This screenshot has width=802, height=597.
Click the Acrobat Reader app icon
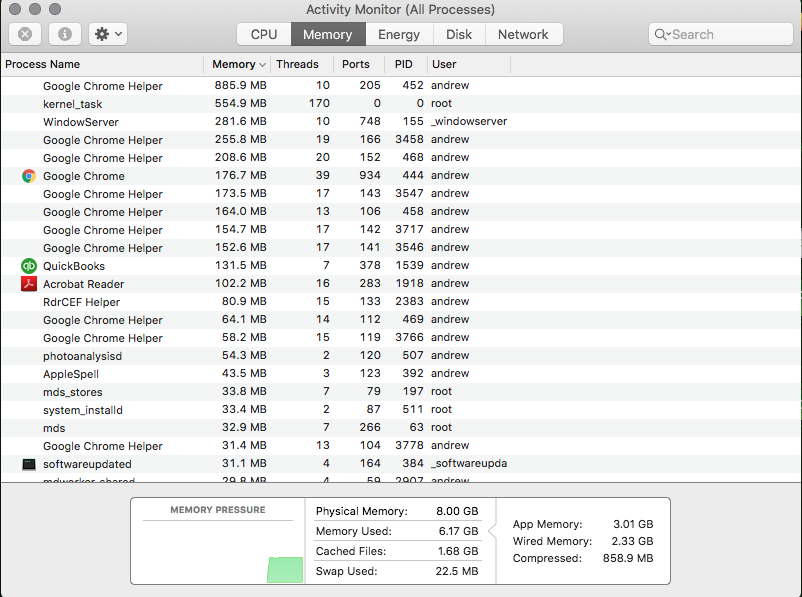(x=29, y=284)
